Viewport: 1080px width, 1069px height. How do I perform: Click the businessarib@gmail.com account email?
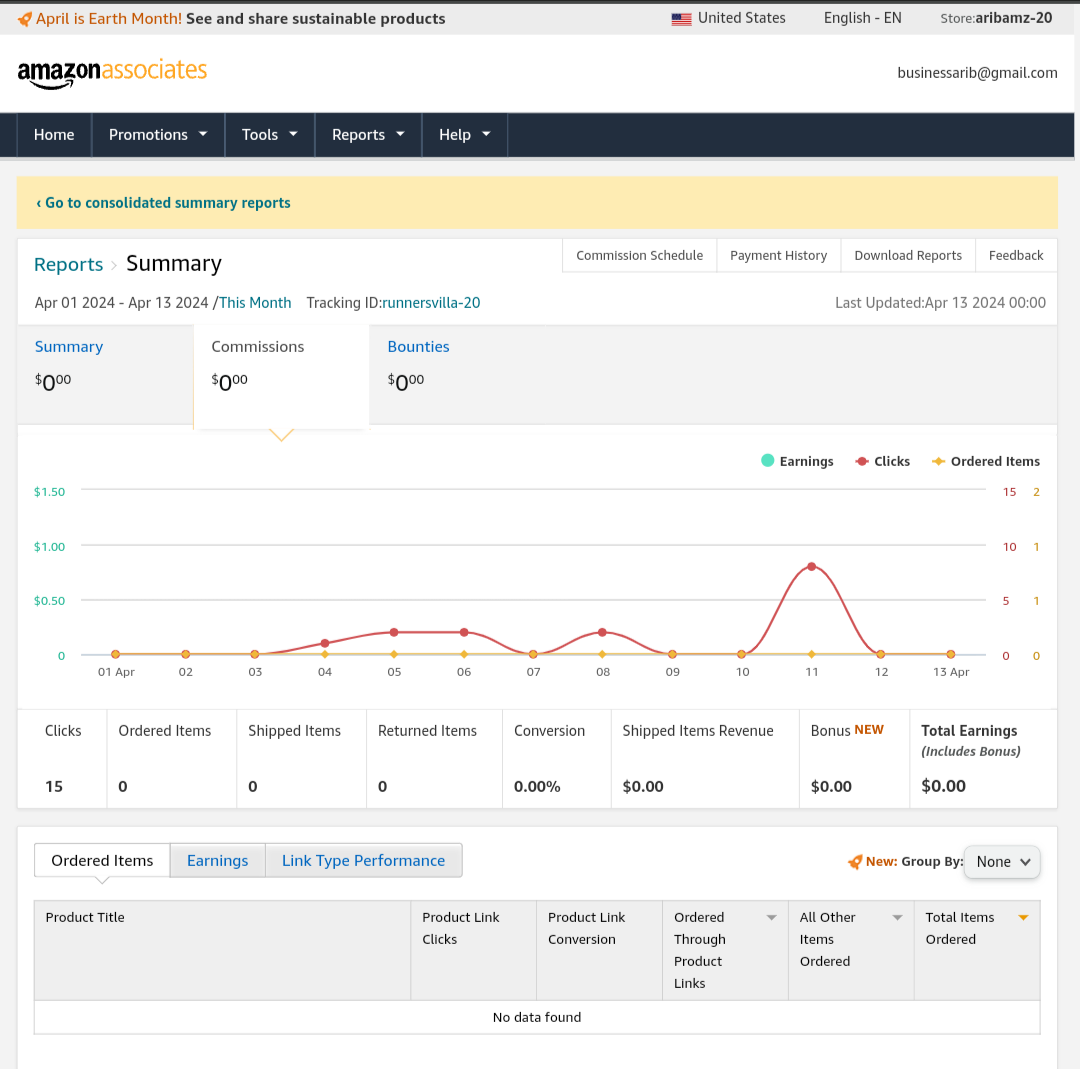(x=977, y=73)
